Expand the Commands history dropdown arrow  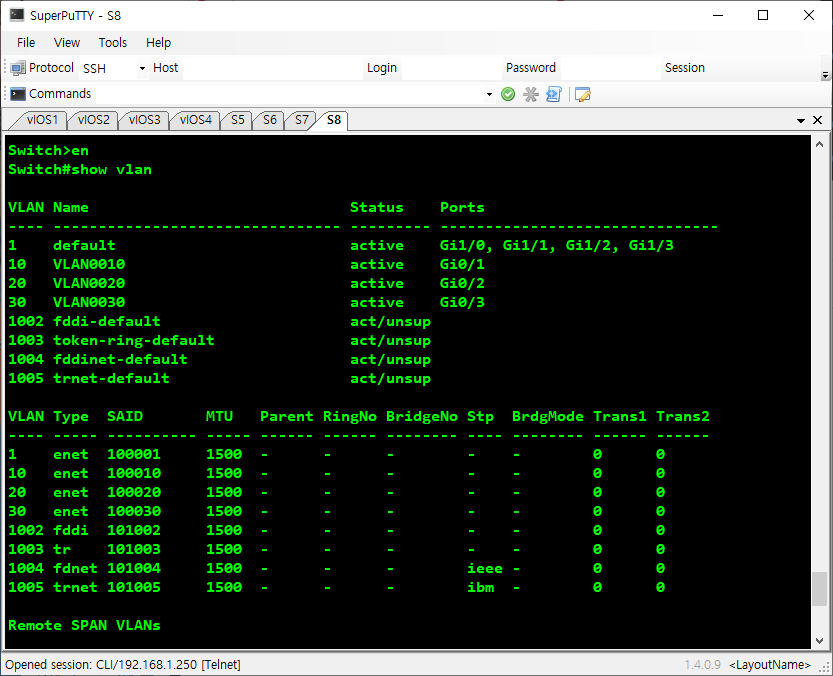(x=489, y=95)
